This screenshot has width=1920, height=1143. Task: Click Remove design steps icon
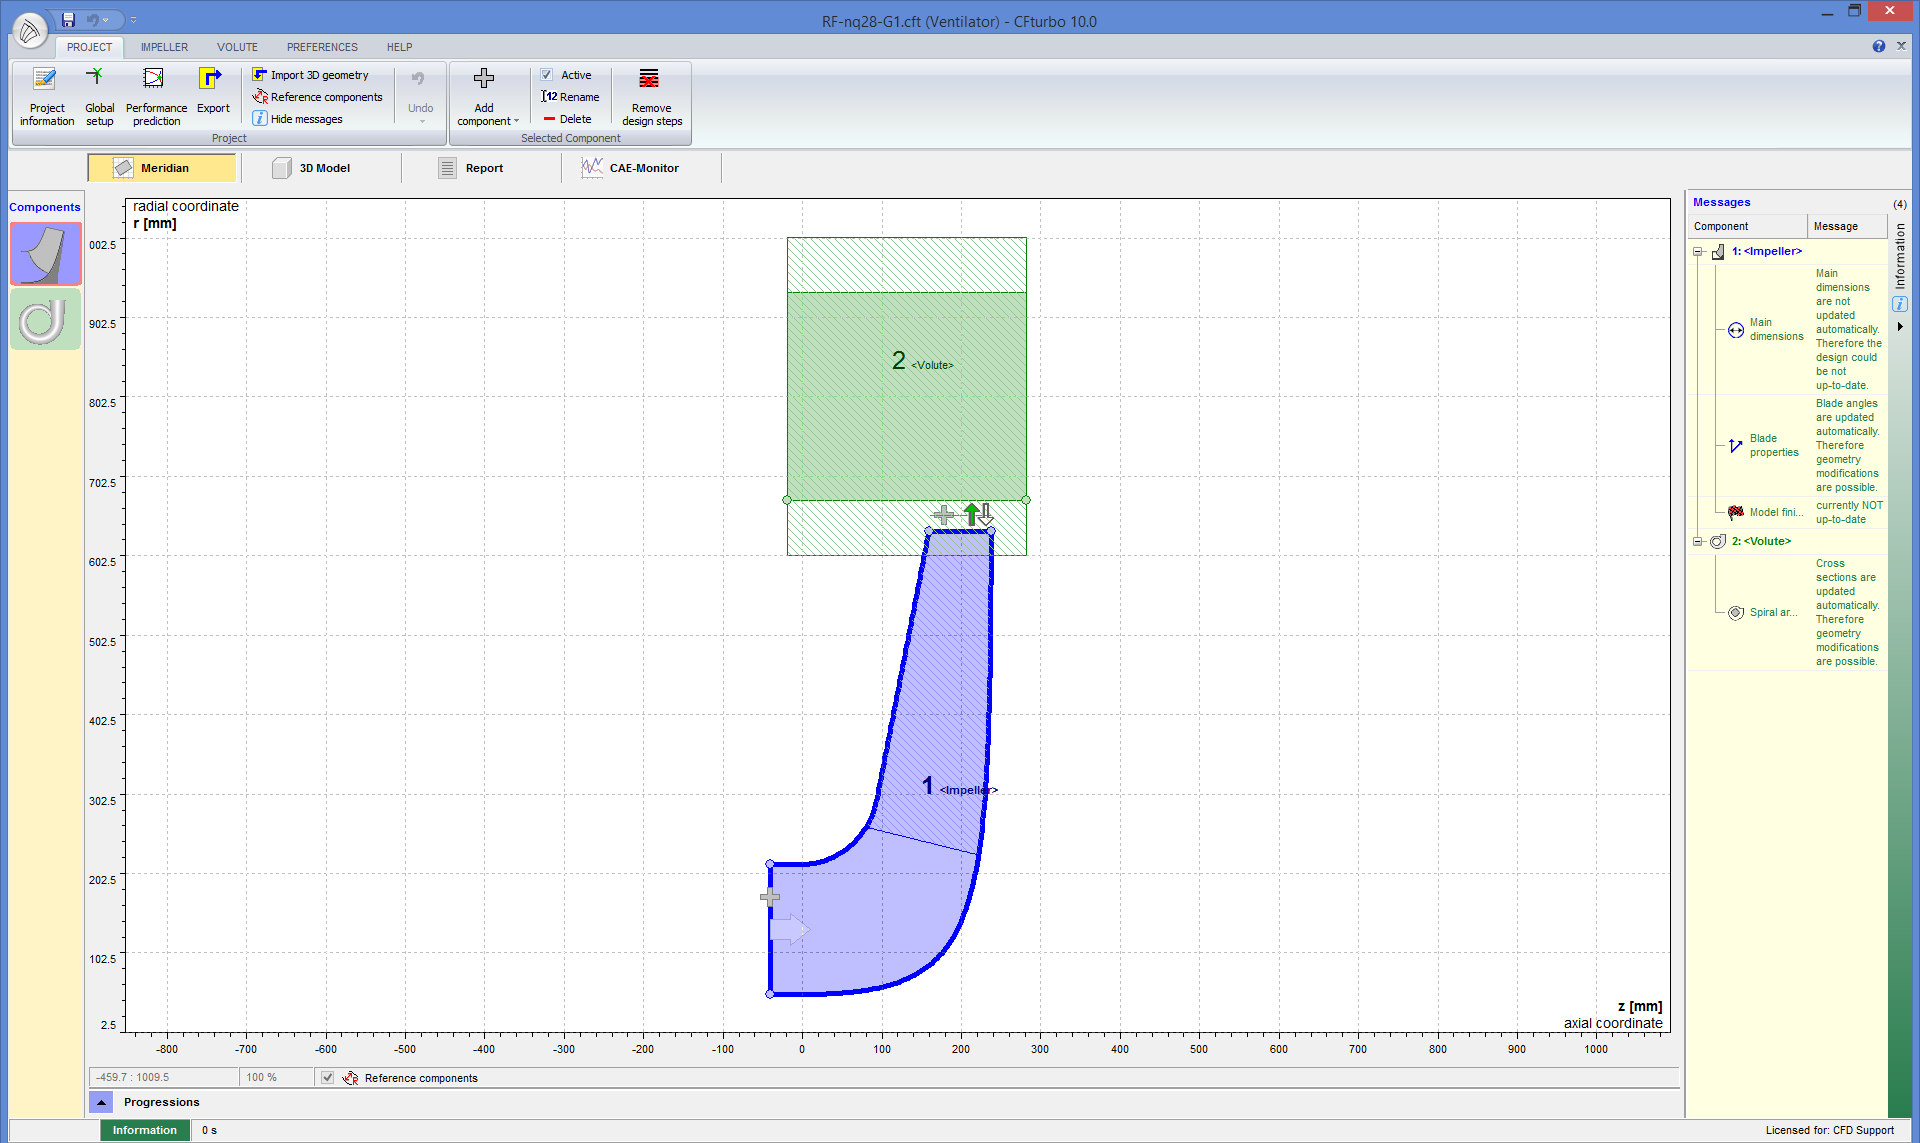651,80
